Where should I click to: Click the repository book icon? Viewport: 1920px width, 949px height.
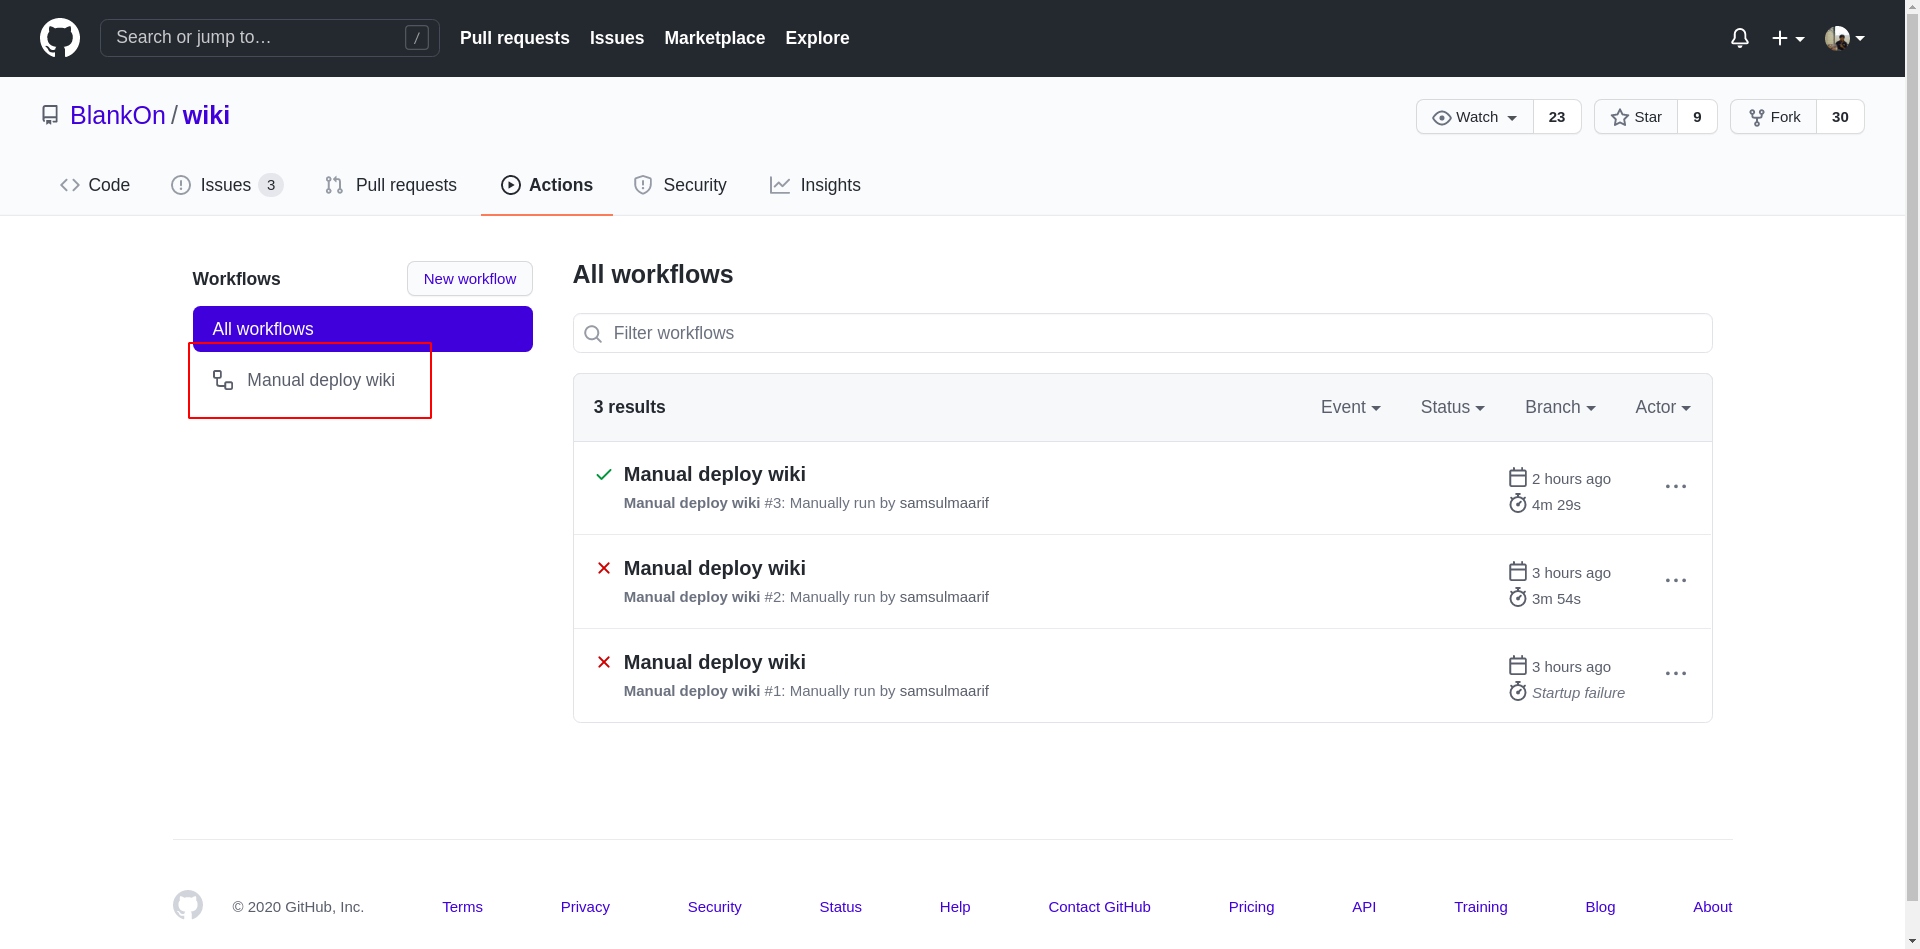(x=50, y=115)
